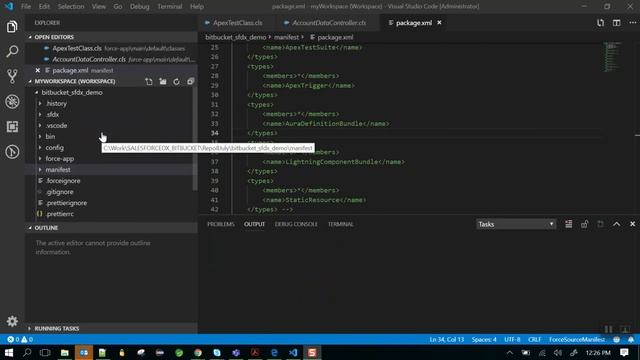This screenshot has height=360, width=640.
Task: Open .prettierrc file
Action: 60,214
